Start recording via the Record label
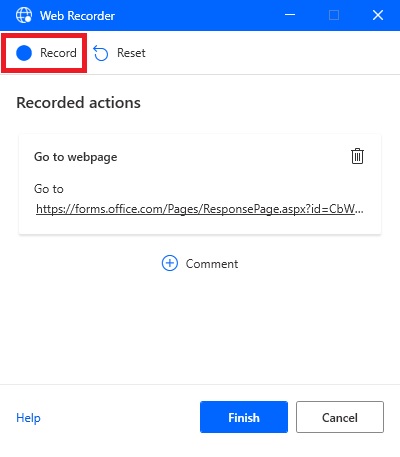Image resolution: width=400 pixels, height=457 pixels. click(58, 53)
